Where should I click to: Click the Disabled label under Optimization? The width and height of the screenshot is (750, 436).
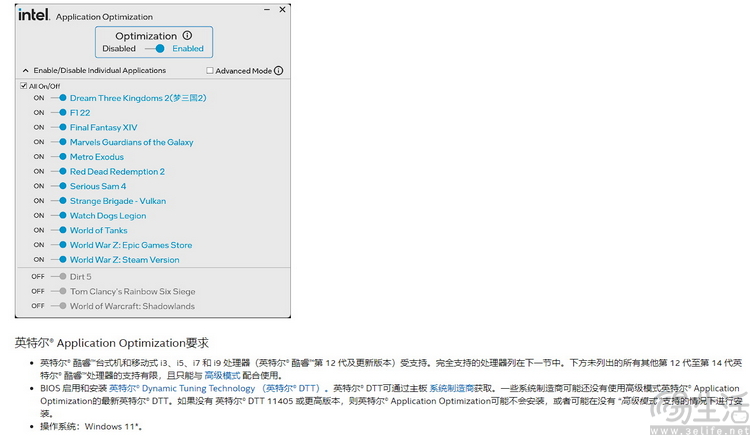pos(119,49)
